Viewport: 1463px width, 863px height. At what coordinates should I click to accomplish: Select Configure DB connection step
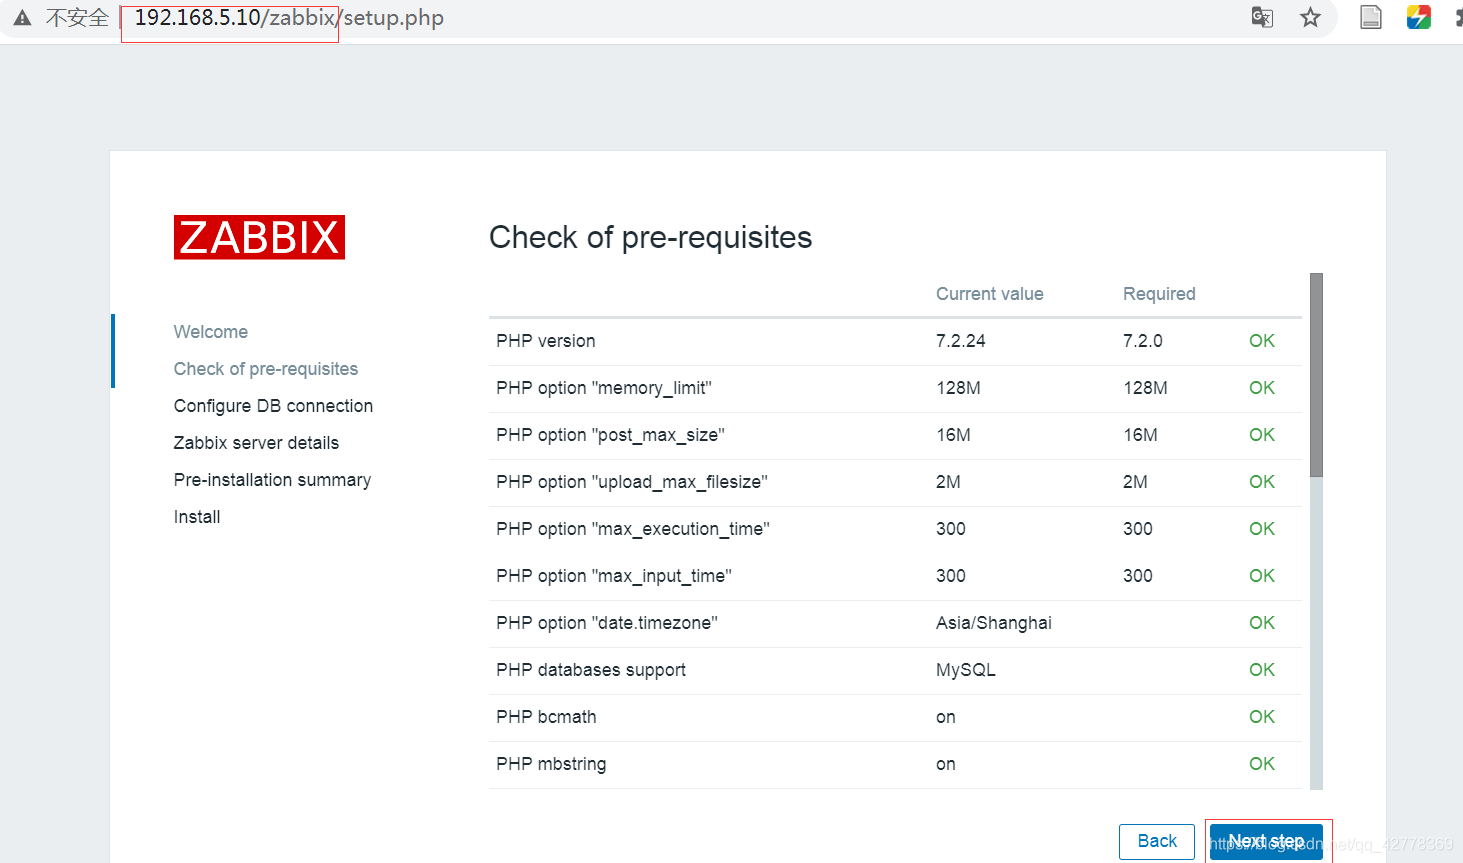(x=273, y=406)
